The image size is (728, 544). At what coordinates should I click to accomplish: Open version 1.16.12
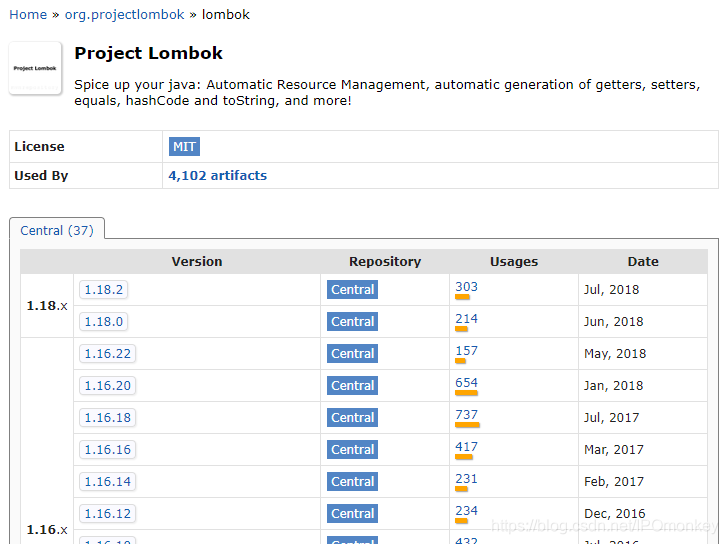click(x=108, y=514)
